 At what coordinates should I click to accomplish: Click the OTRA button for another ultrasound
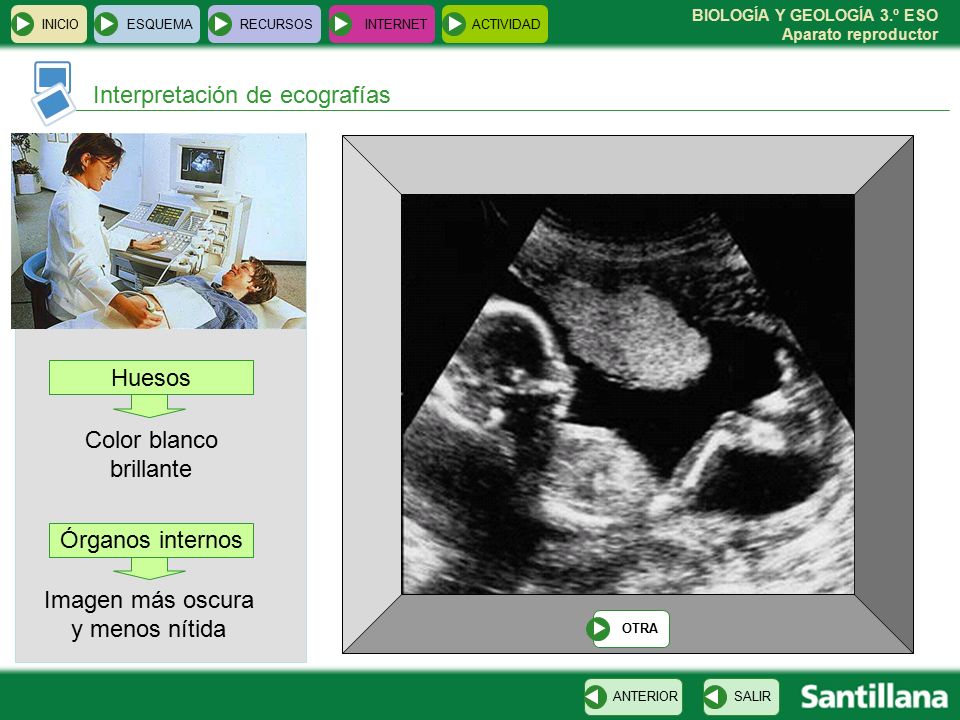coord(628,628)
